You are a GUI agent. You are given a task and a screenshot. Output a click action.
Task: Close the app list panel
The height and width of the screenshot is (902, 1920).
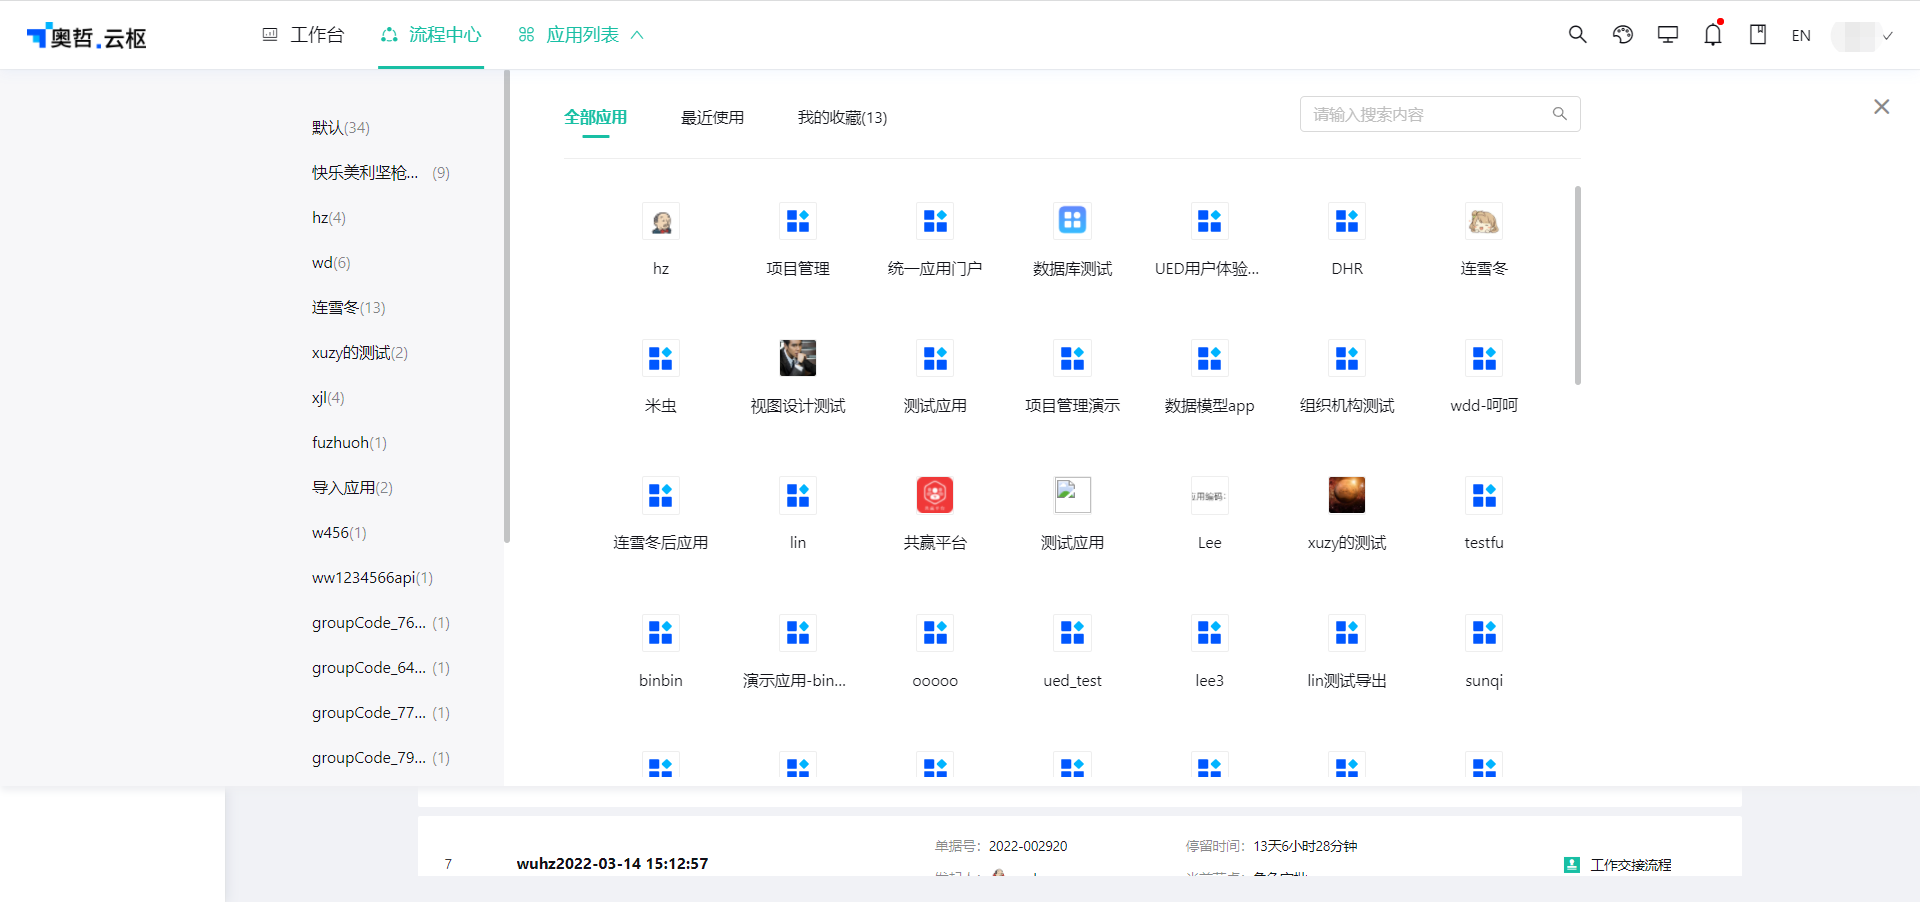[1881, 107]
